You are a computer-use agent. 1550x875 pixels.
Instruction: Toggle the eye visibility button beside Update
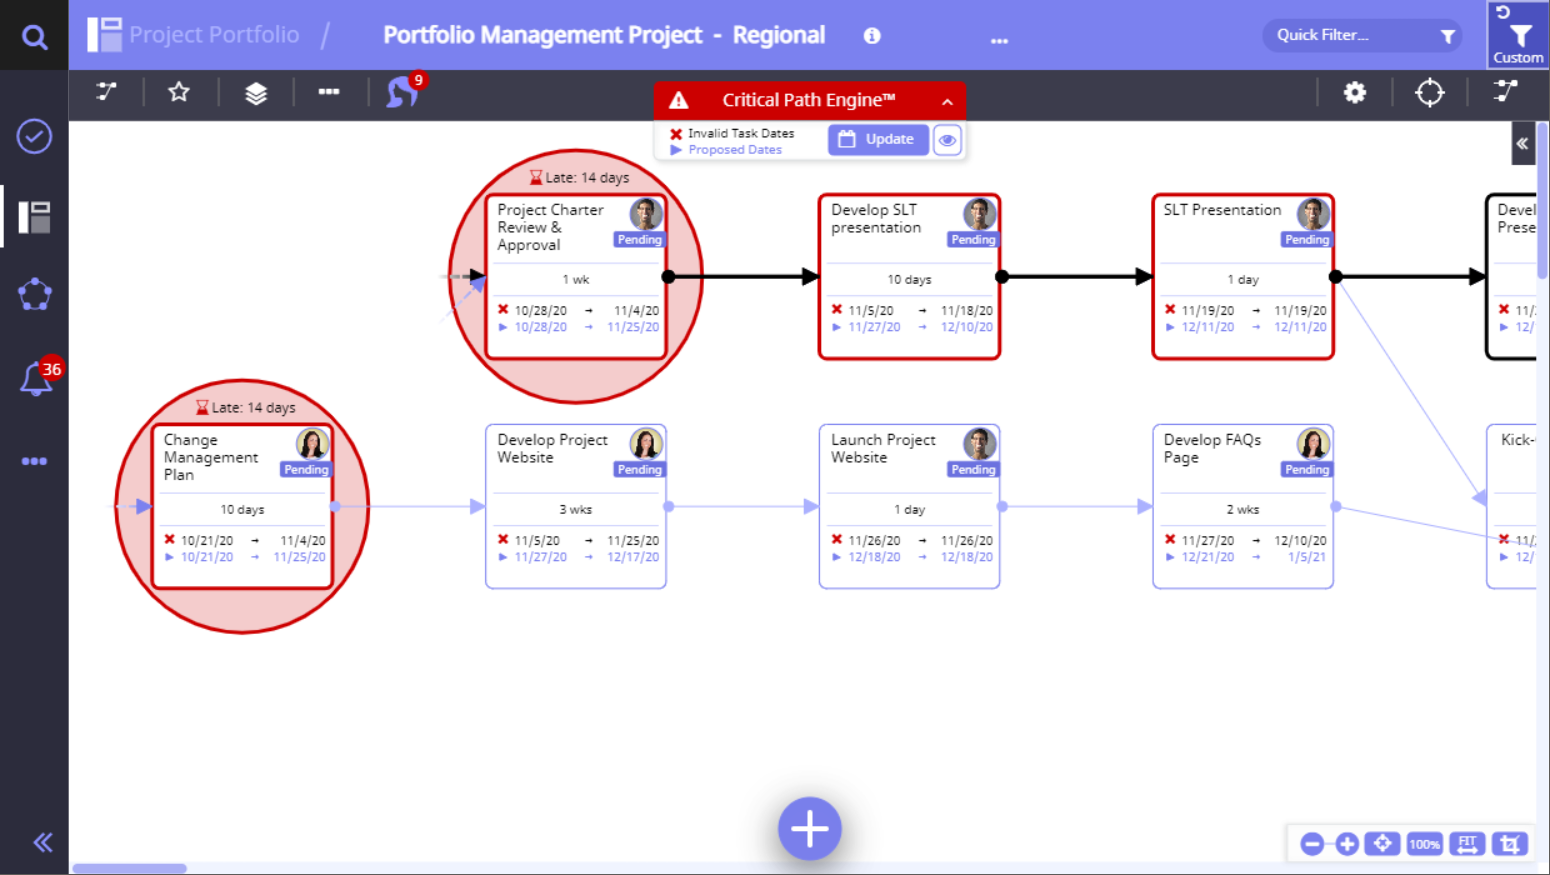947,140
